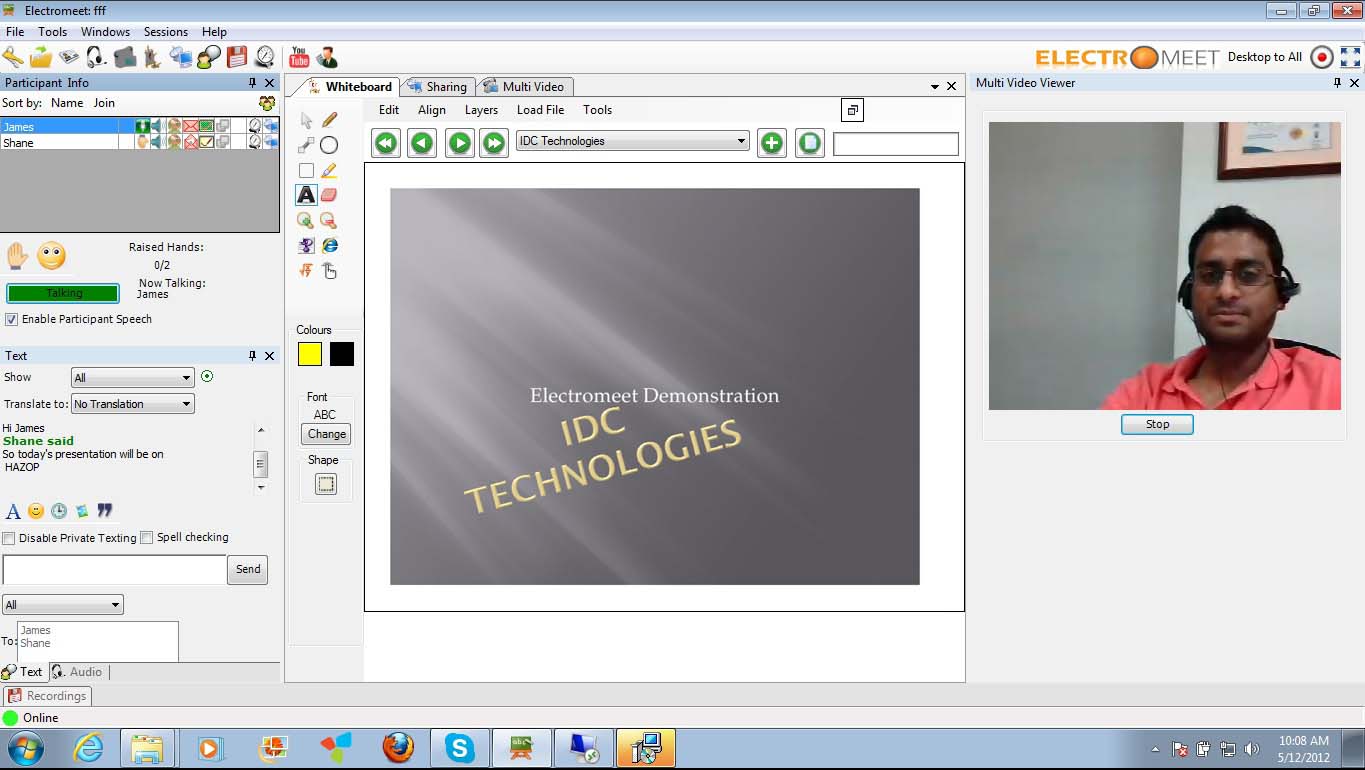Click the Stop video button
Screen dimensions: 1365x770
coord(1157,424)
